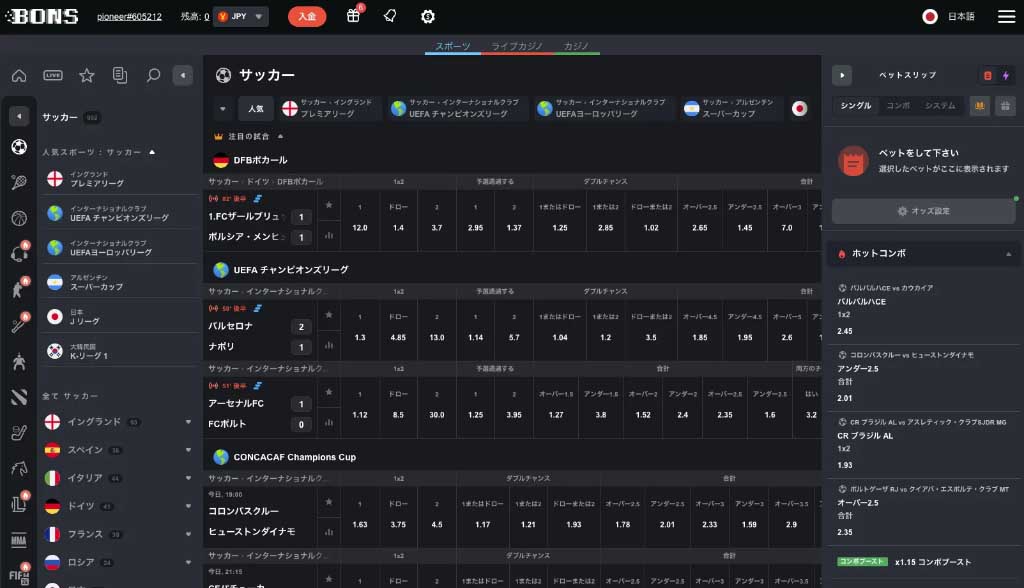Open stats chart for Arsenal vs Porto
1024x588 pixels.
point(329,423)
